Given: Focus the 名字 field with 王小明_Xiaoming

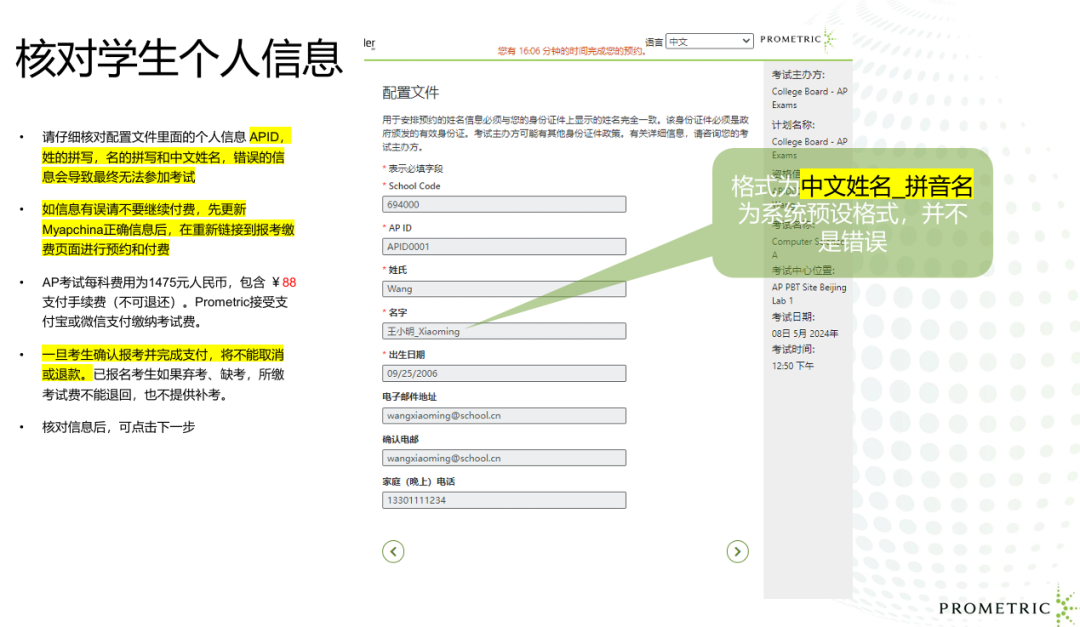Looking at the screenshot, I should [x=504, y=331].
